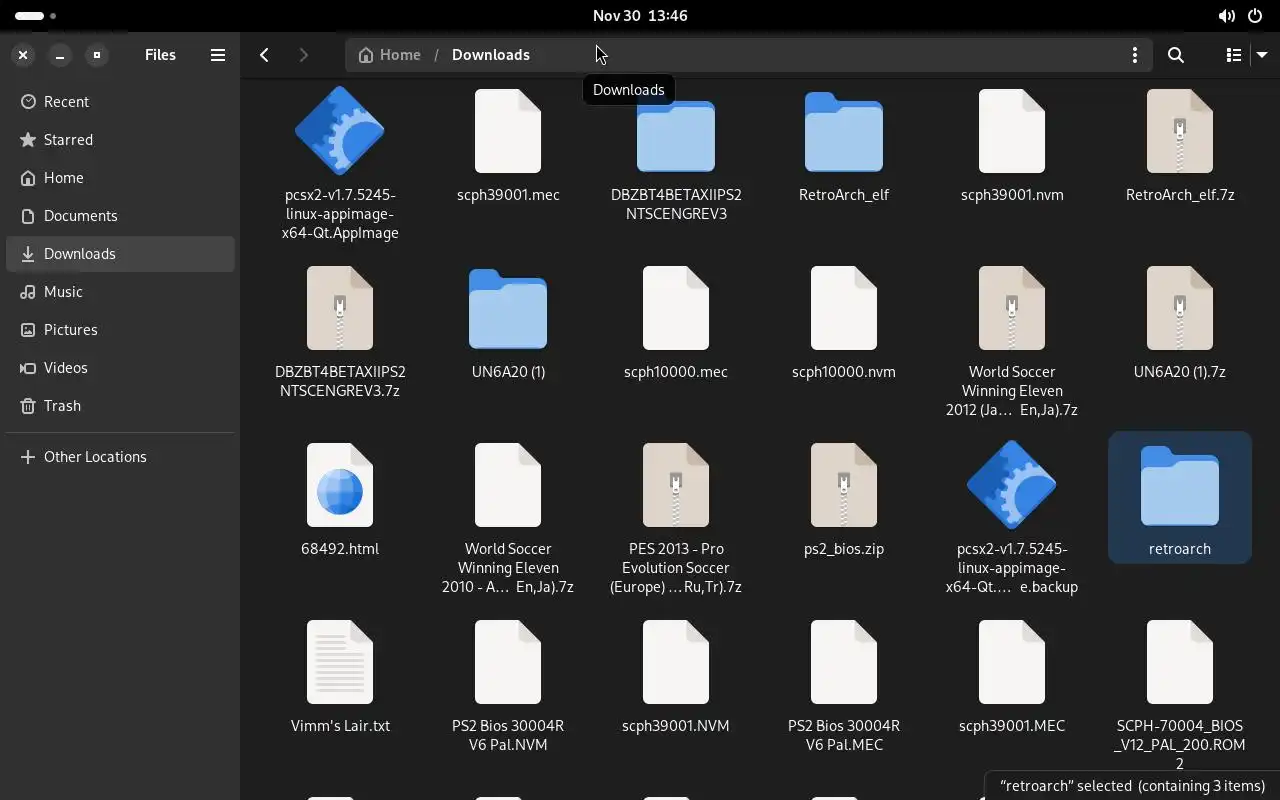Select Downloads in the sidebar

pos(120,254)
